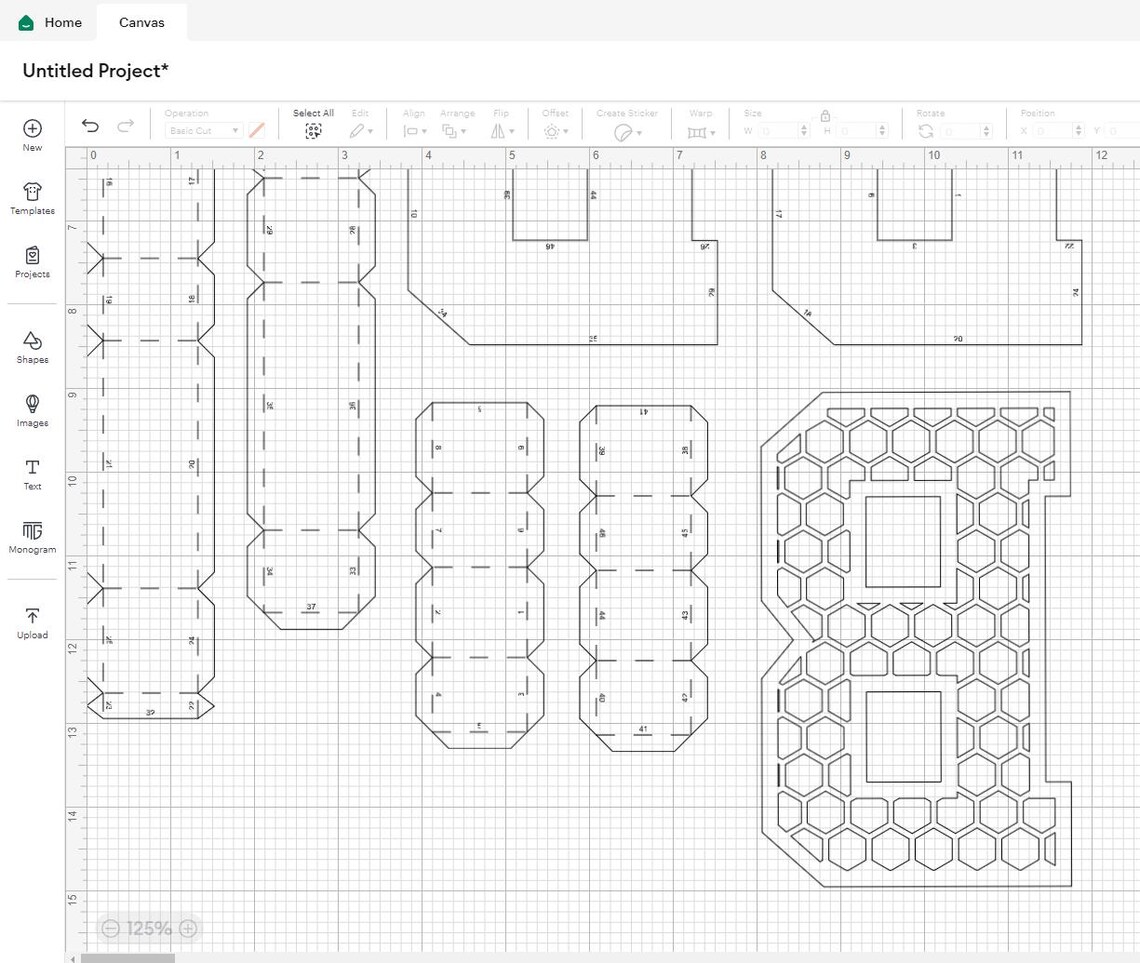
Task: Click the operation color swatch
Action: (x=257, y=131)
